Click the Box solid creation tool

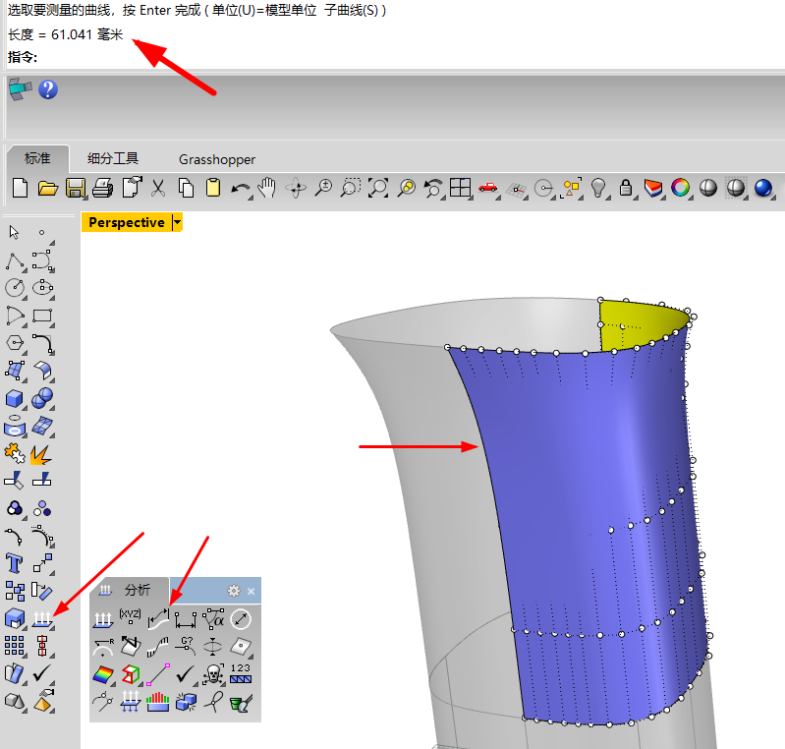[15, 399]
